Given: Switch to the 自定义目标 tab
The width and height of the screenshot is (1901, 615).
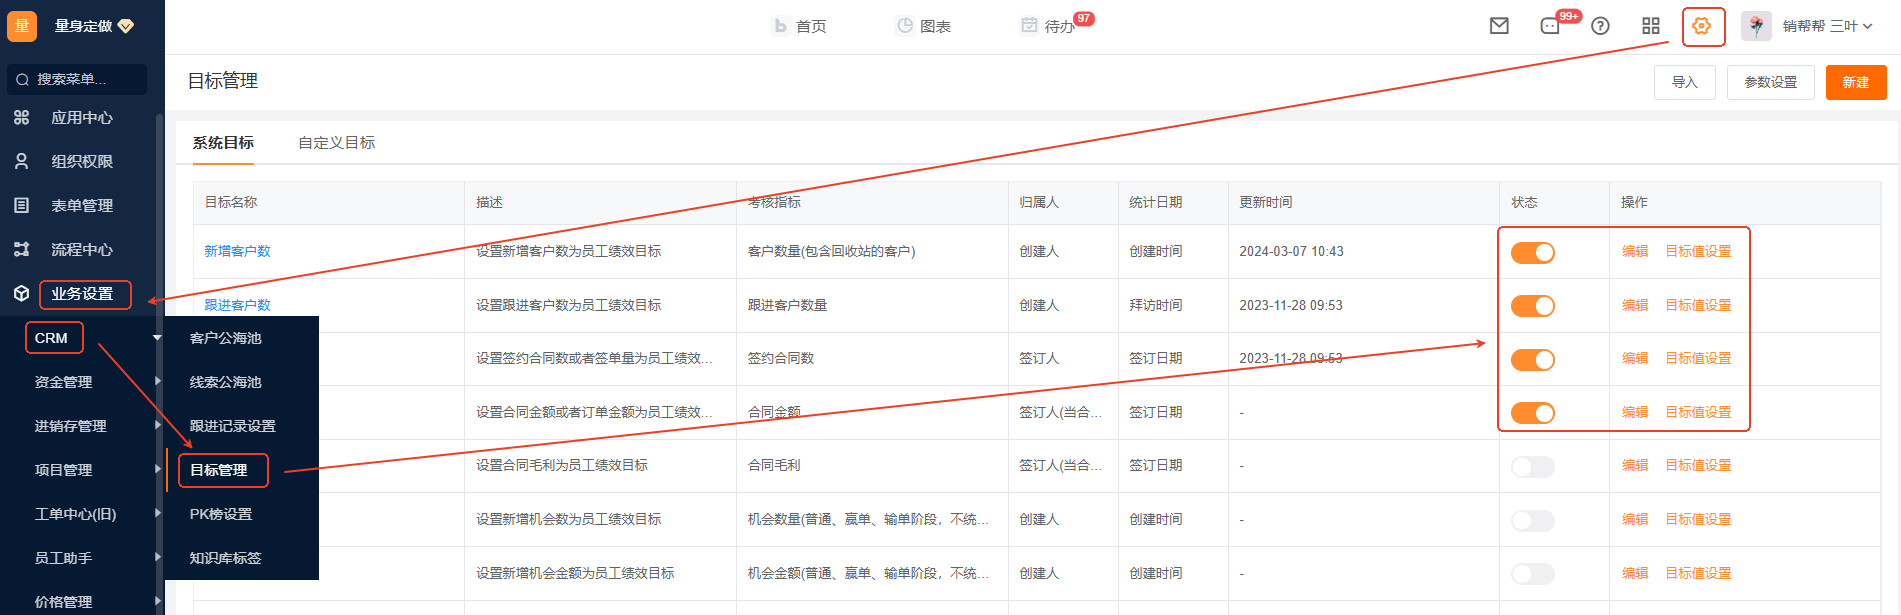Looking at the screenshot, I should point(336,143).
